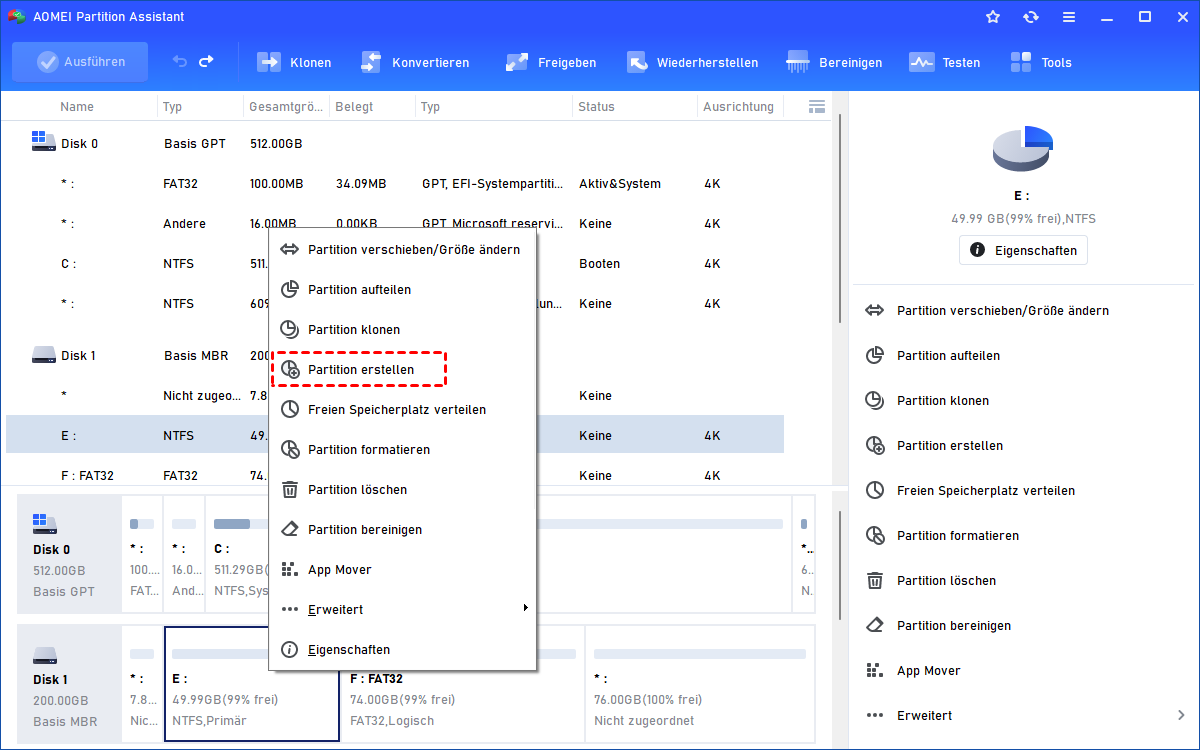
Task: Select the E: NTFS partition row
Action: point(395,436)
